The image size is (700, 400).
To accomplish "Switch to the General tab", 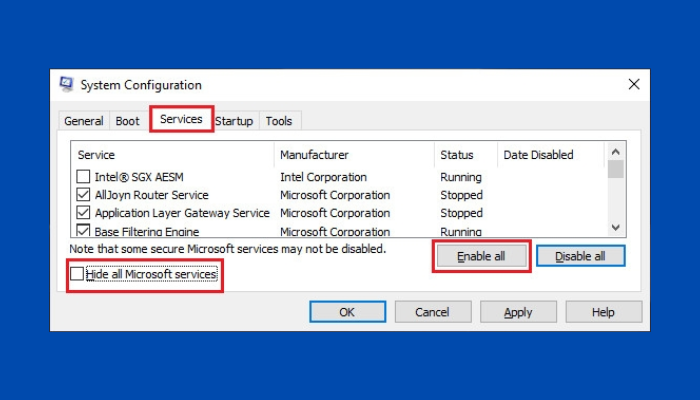I will click(84, 121).
